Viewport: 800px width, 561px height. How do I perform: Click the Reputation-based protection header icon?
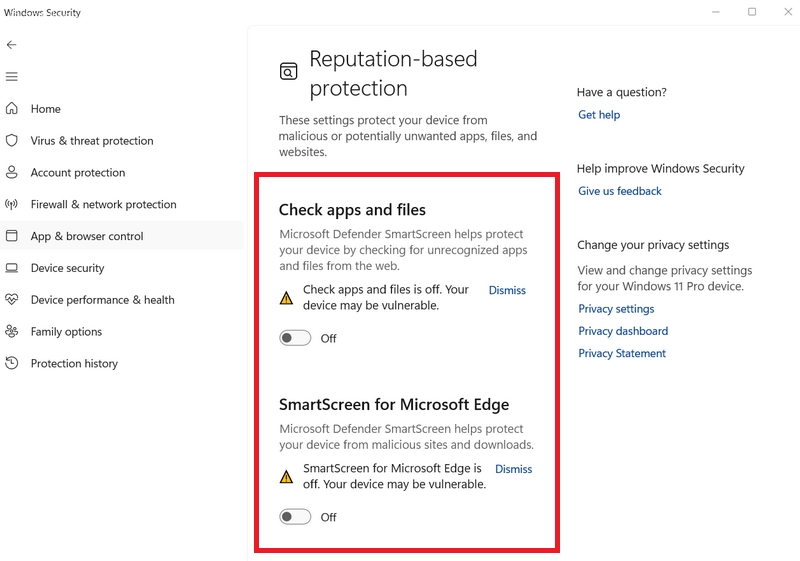point(288,71)
